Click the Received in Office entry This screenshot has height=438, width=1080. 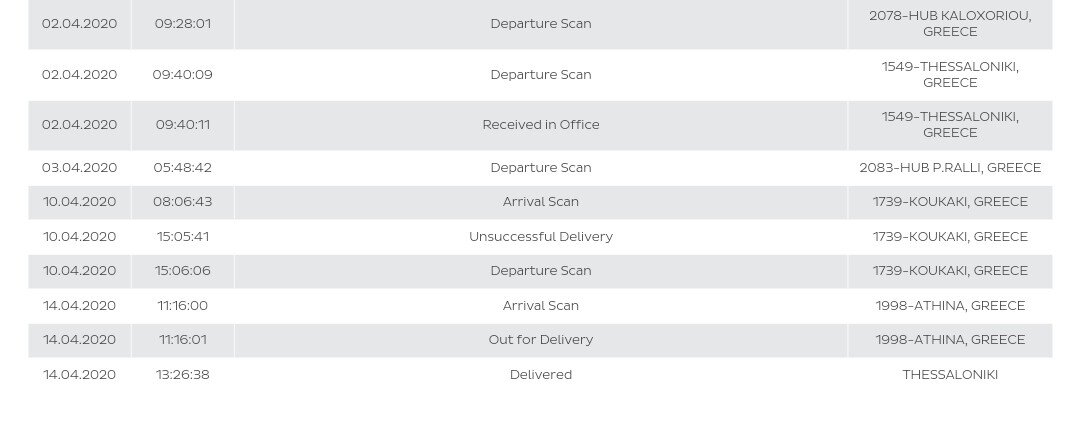[x=541, y=125]
